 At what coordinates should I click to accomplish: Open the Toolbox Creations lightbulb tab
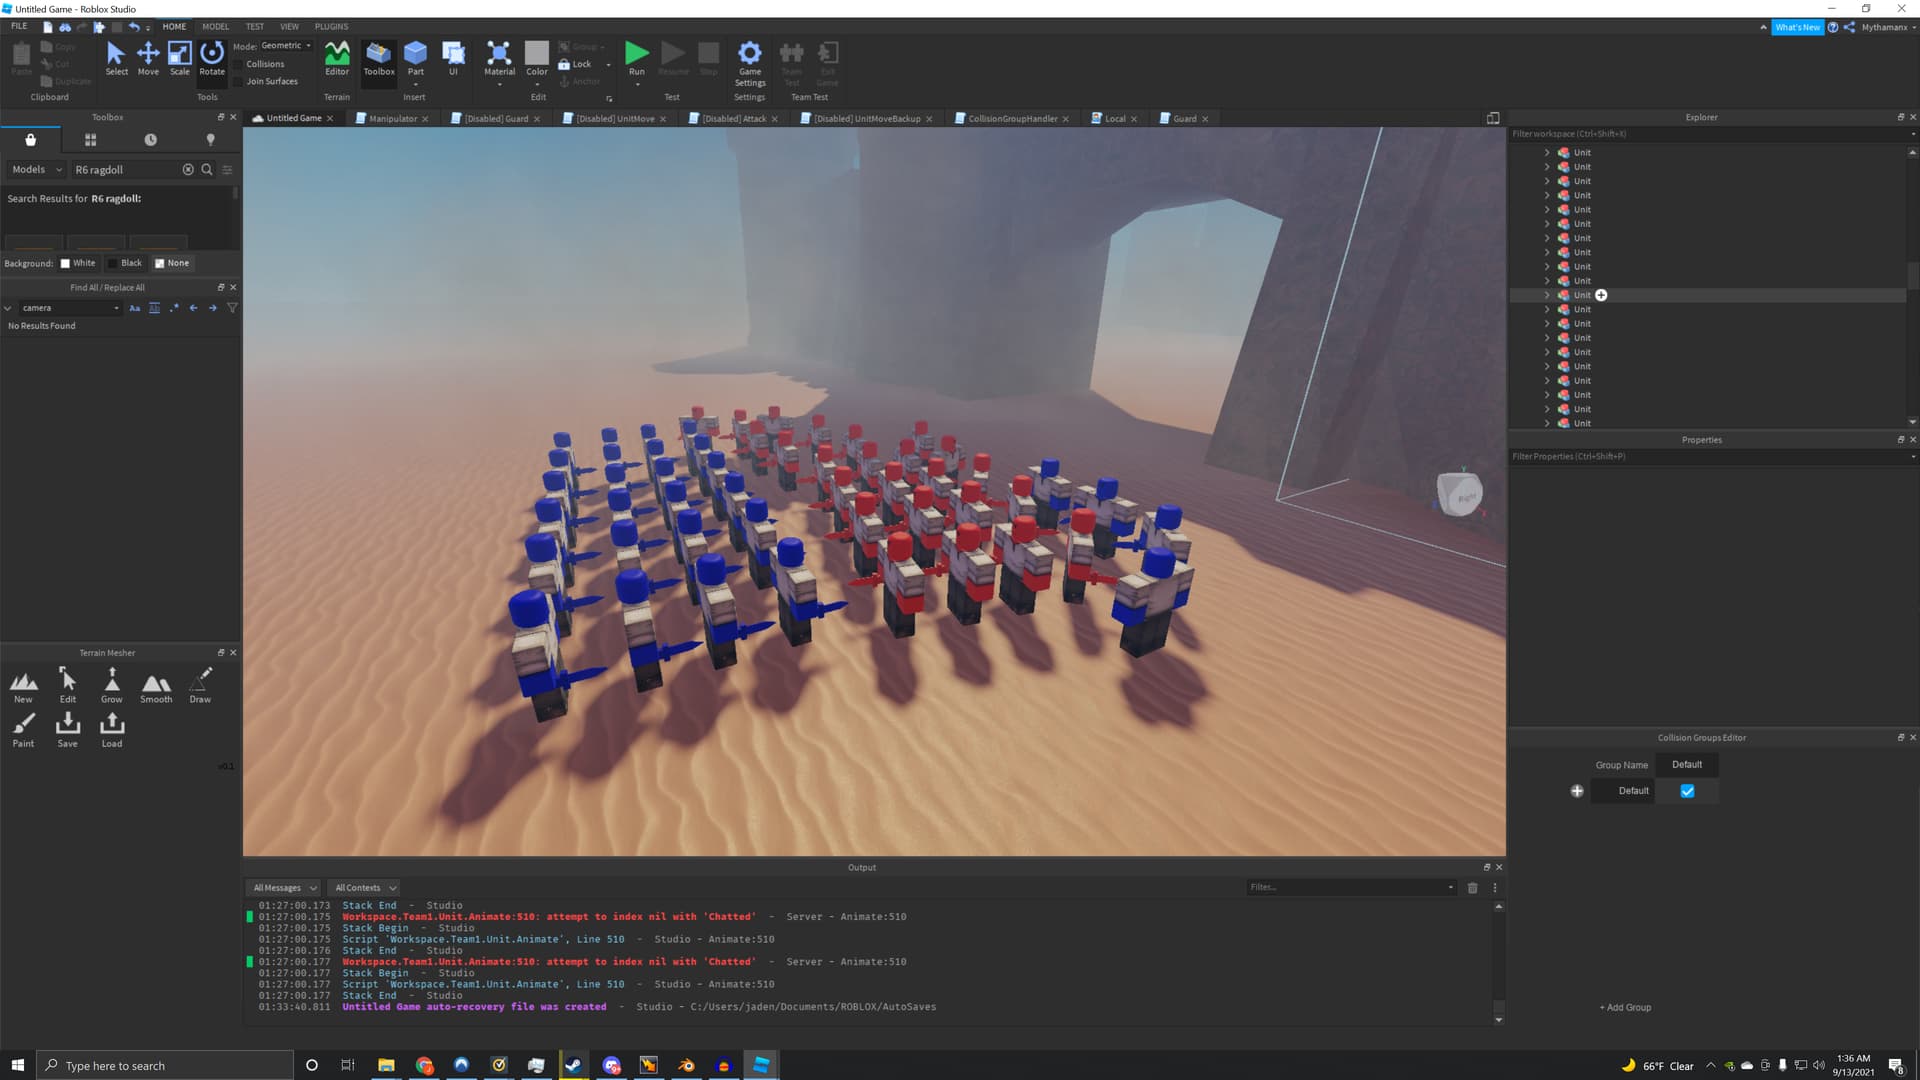[x=210, y=140]
